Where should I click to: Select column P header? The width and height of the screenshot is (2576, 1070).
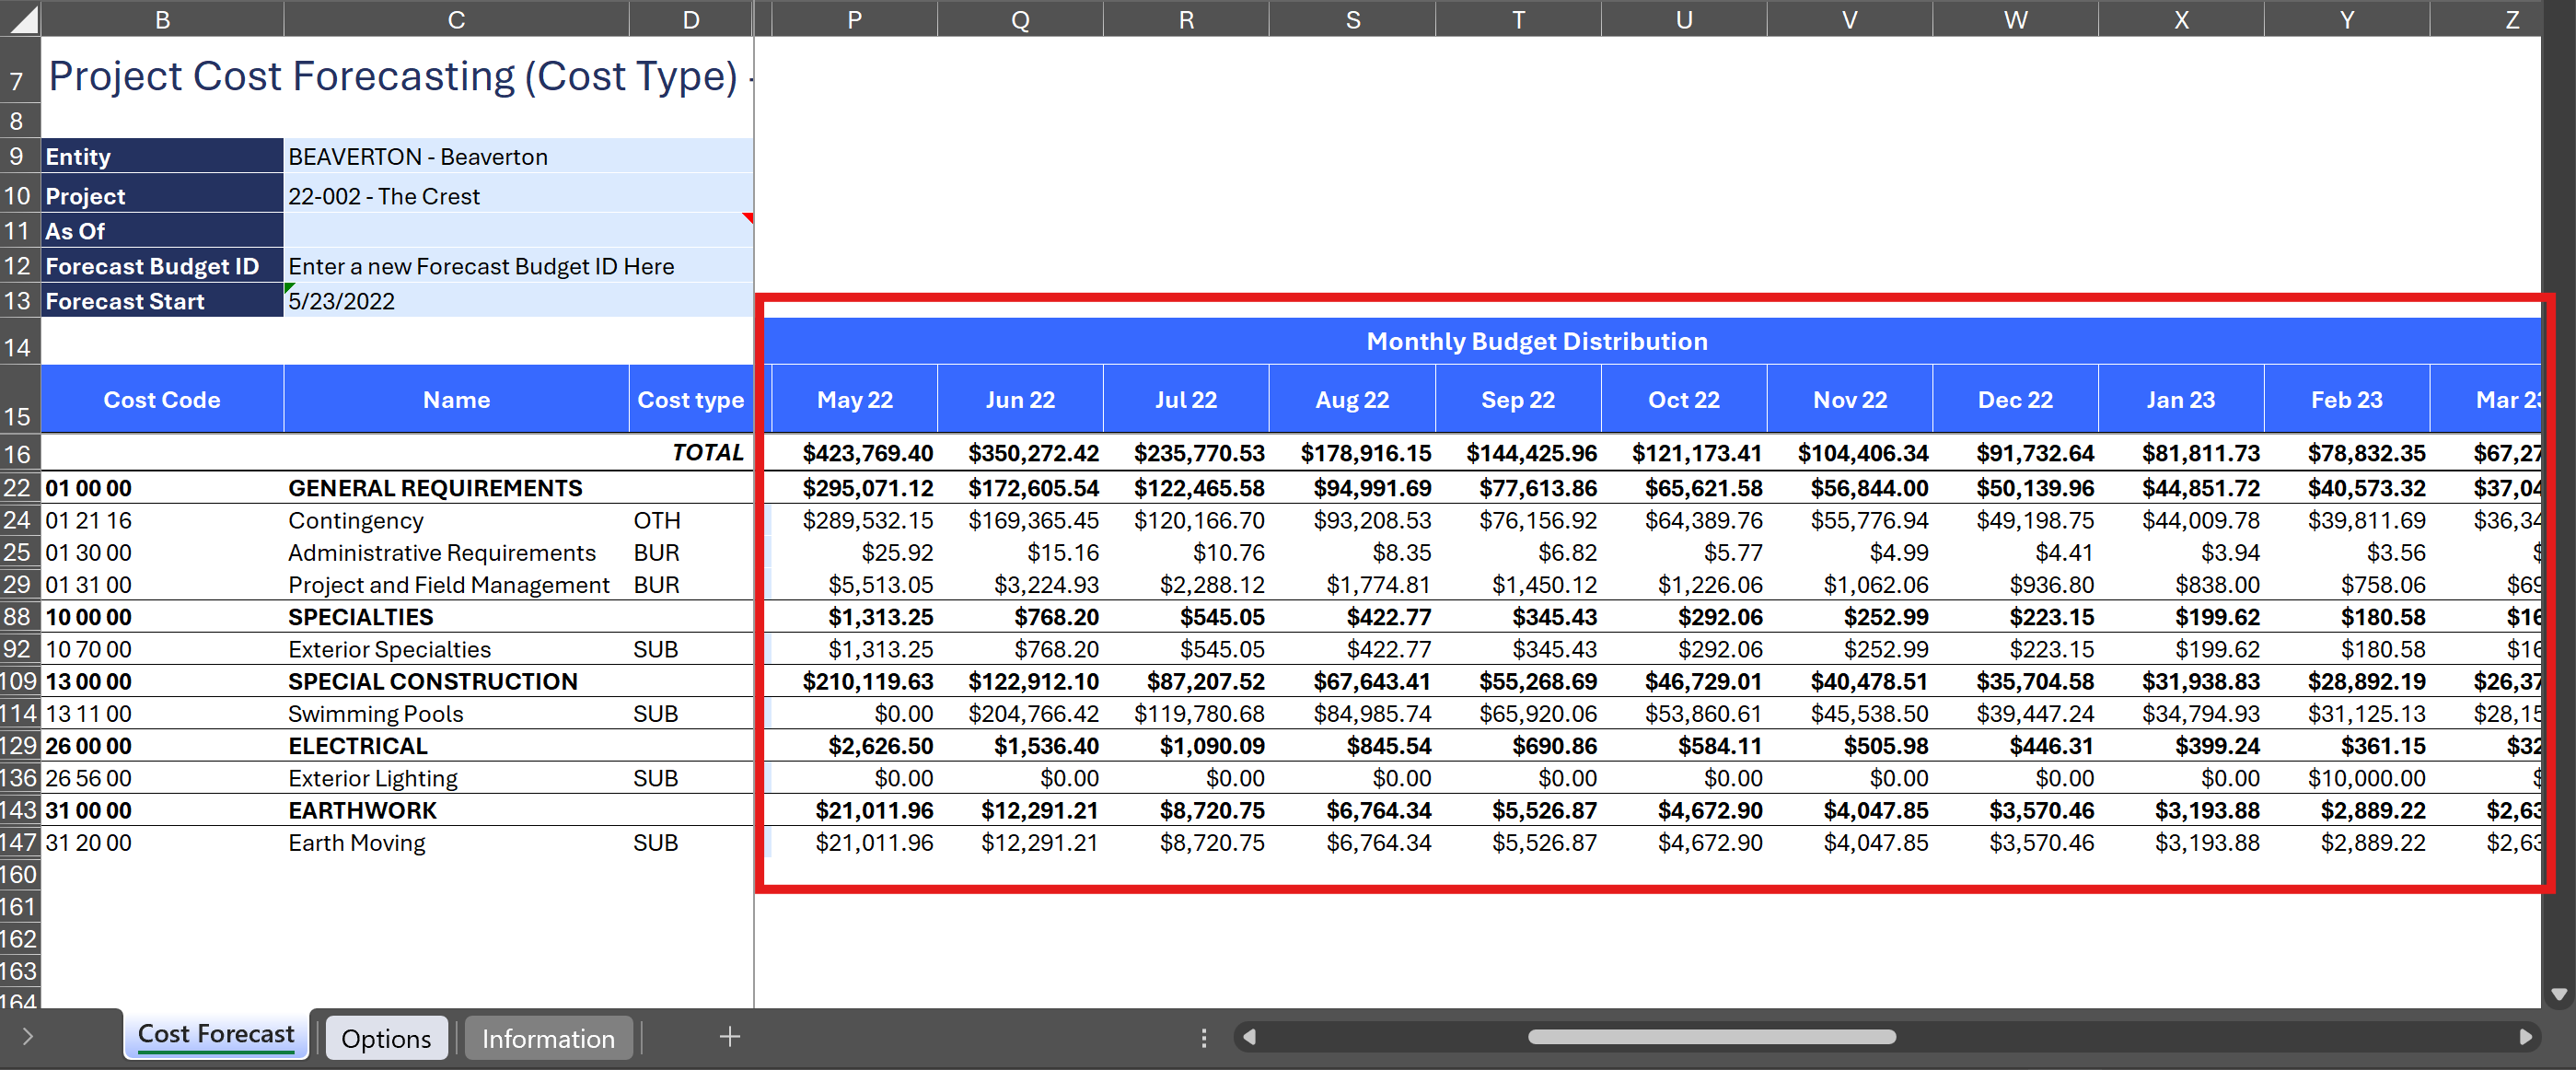tap(854, 19)
